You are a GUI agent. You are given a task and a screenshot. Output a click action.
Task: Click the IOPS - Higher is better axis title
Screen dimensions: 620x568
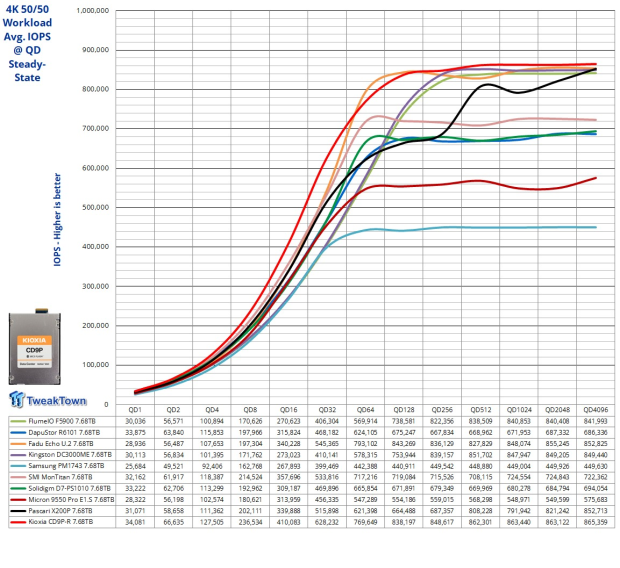tap(57, 220)
